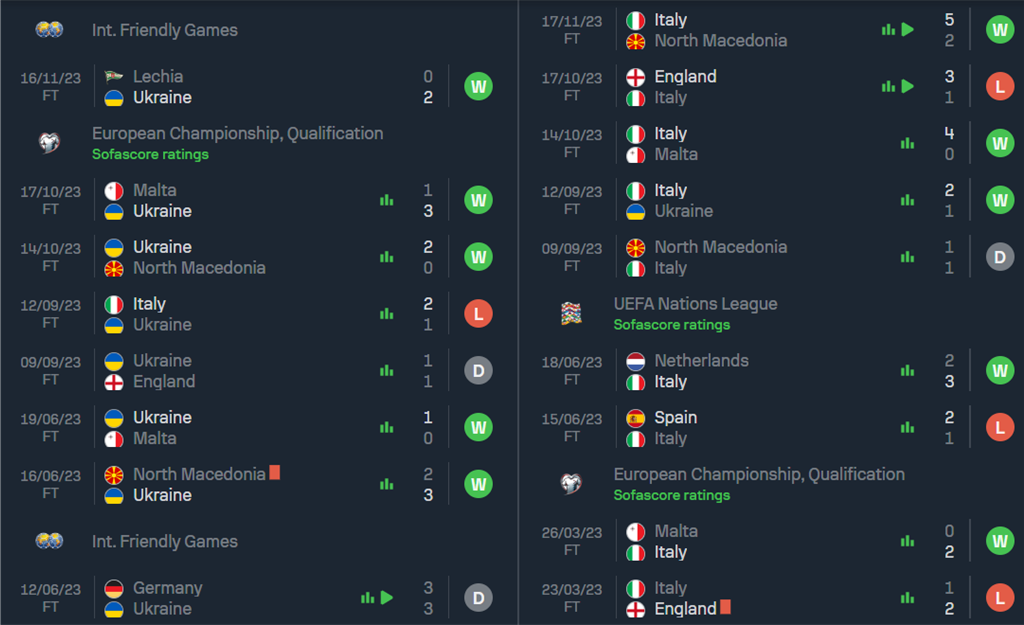Image resolution: width=1024 pixels, height=625 pixels.
Task: Play highlights for Italy vs North Macedonia 5-2
Action: pos(907,30)
